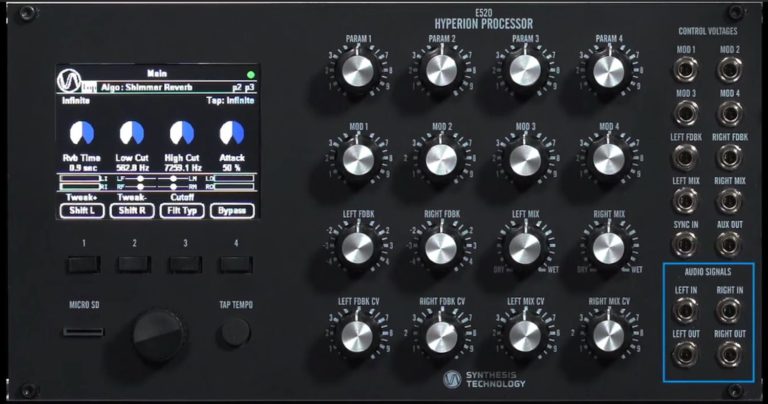Toggle the Bypass soft button
Viewport: 768px width, 404px height.
click(232, 211)
